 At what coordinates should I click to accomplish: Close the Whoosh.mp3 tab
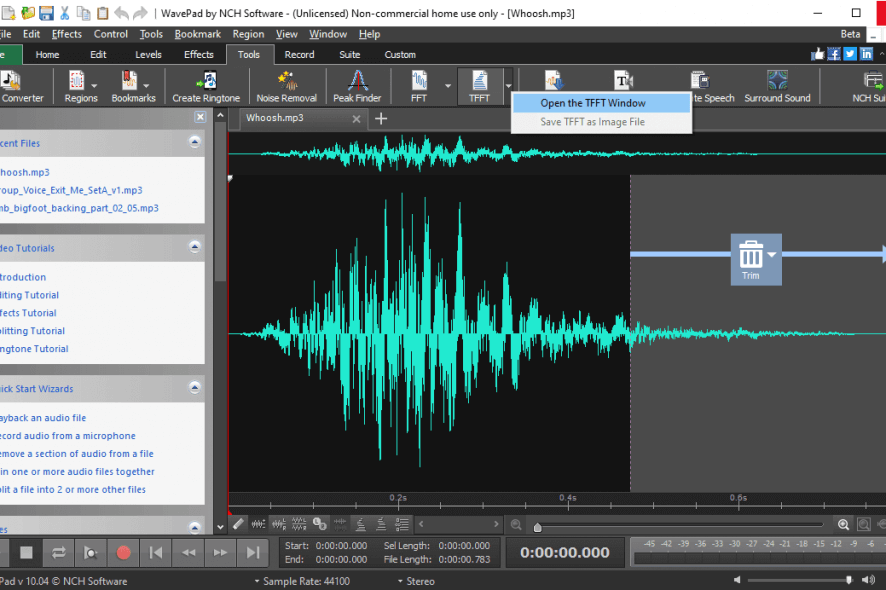357,119
